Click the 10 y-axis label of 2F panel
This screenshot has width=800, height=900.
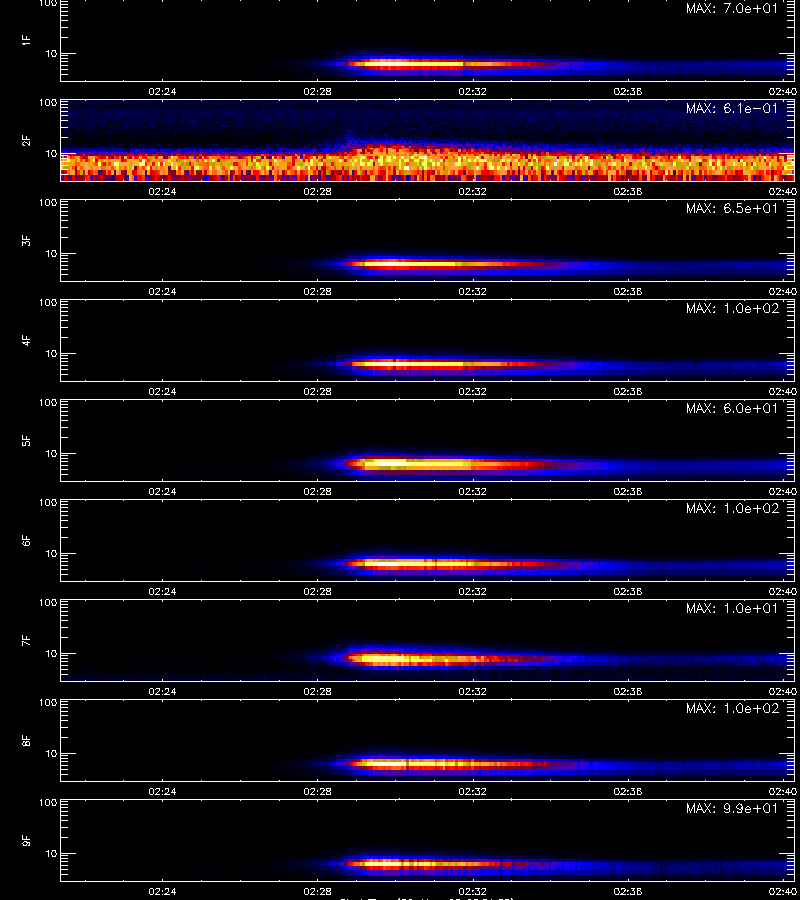pos(51,153)
